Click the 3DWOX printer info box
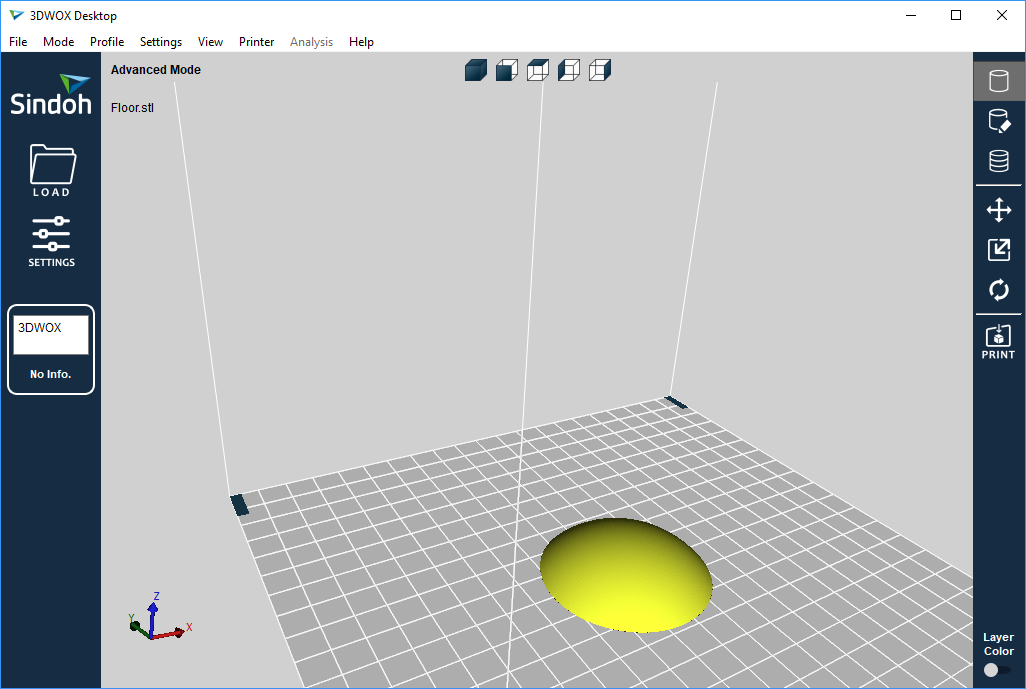Screen dimensions: 1026x689 click(x=51, y=349)
